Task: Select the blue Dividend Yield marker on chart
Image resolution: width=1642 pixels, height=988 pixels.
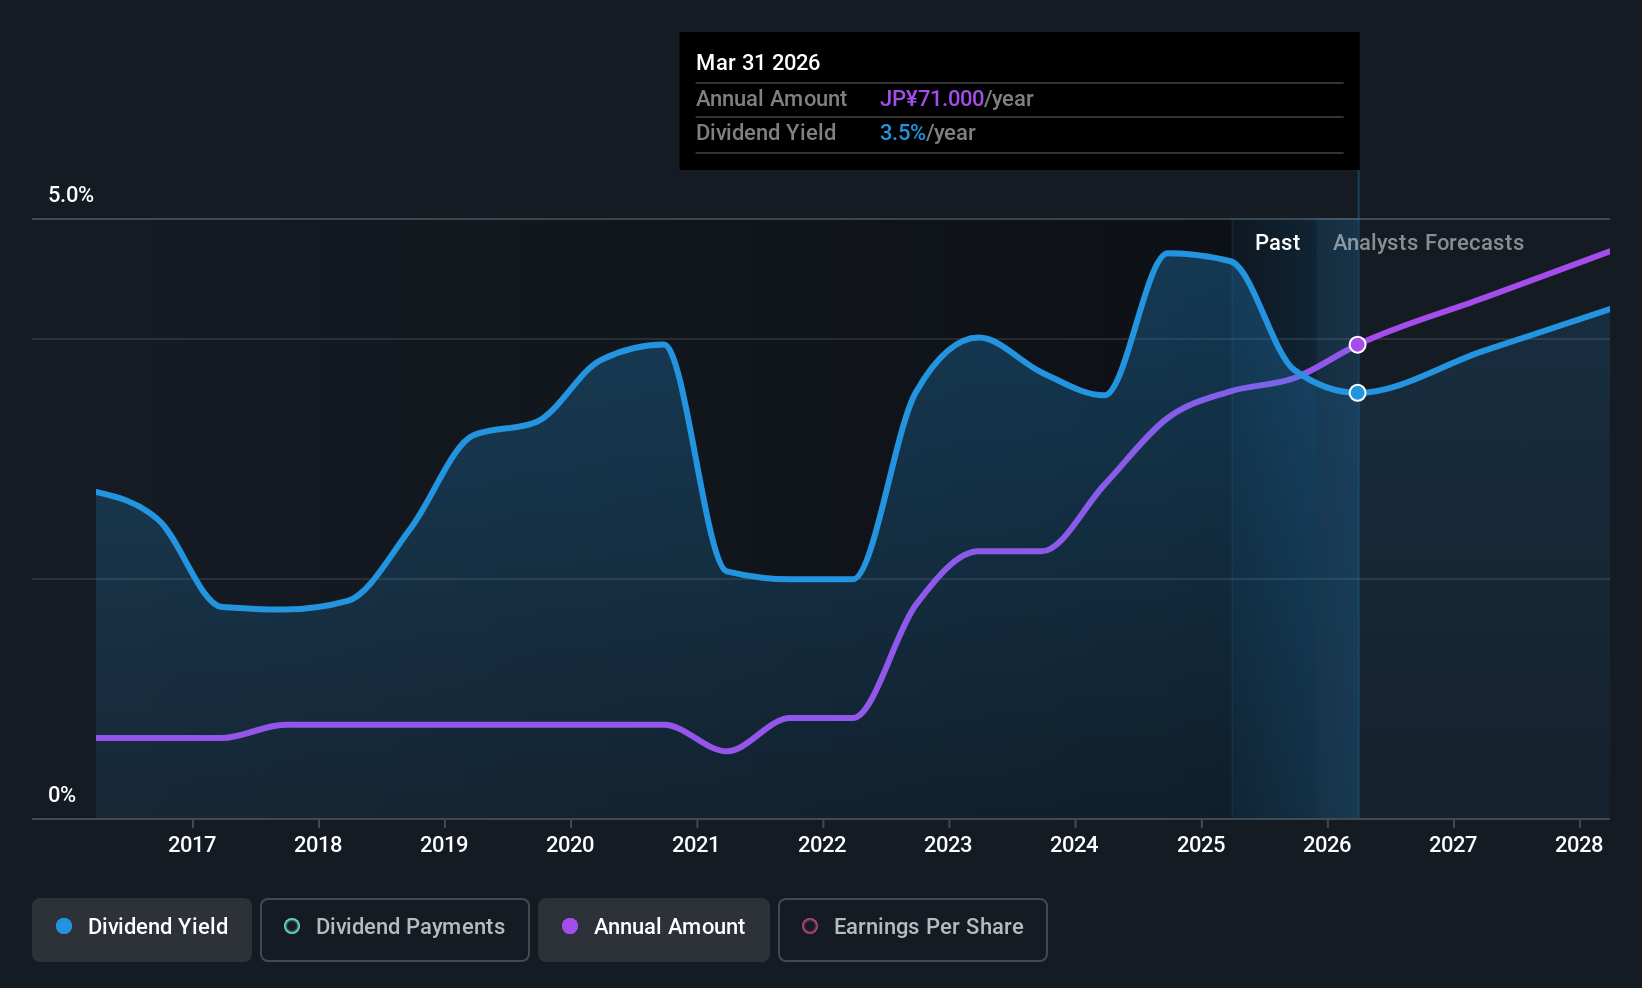Action: [x=1357, y=392]
